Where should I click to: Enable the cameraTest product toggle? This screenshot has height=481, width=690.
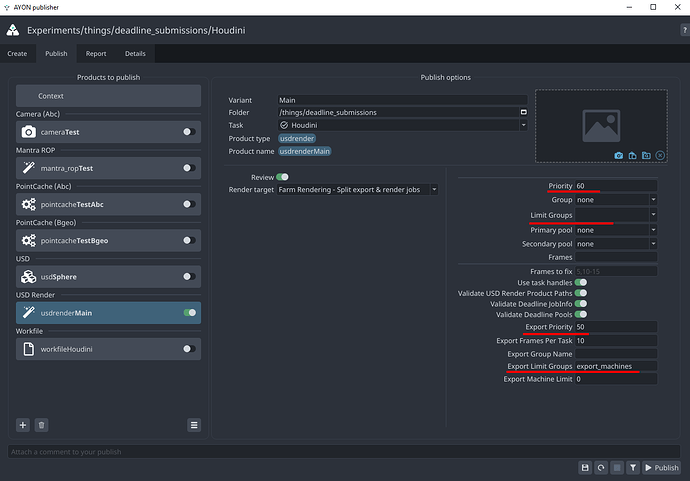pos(189,132)
